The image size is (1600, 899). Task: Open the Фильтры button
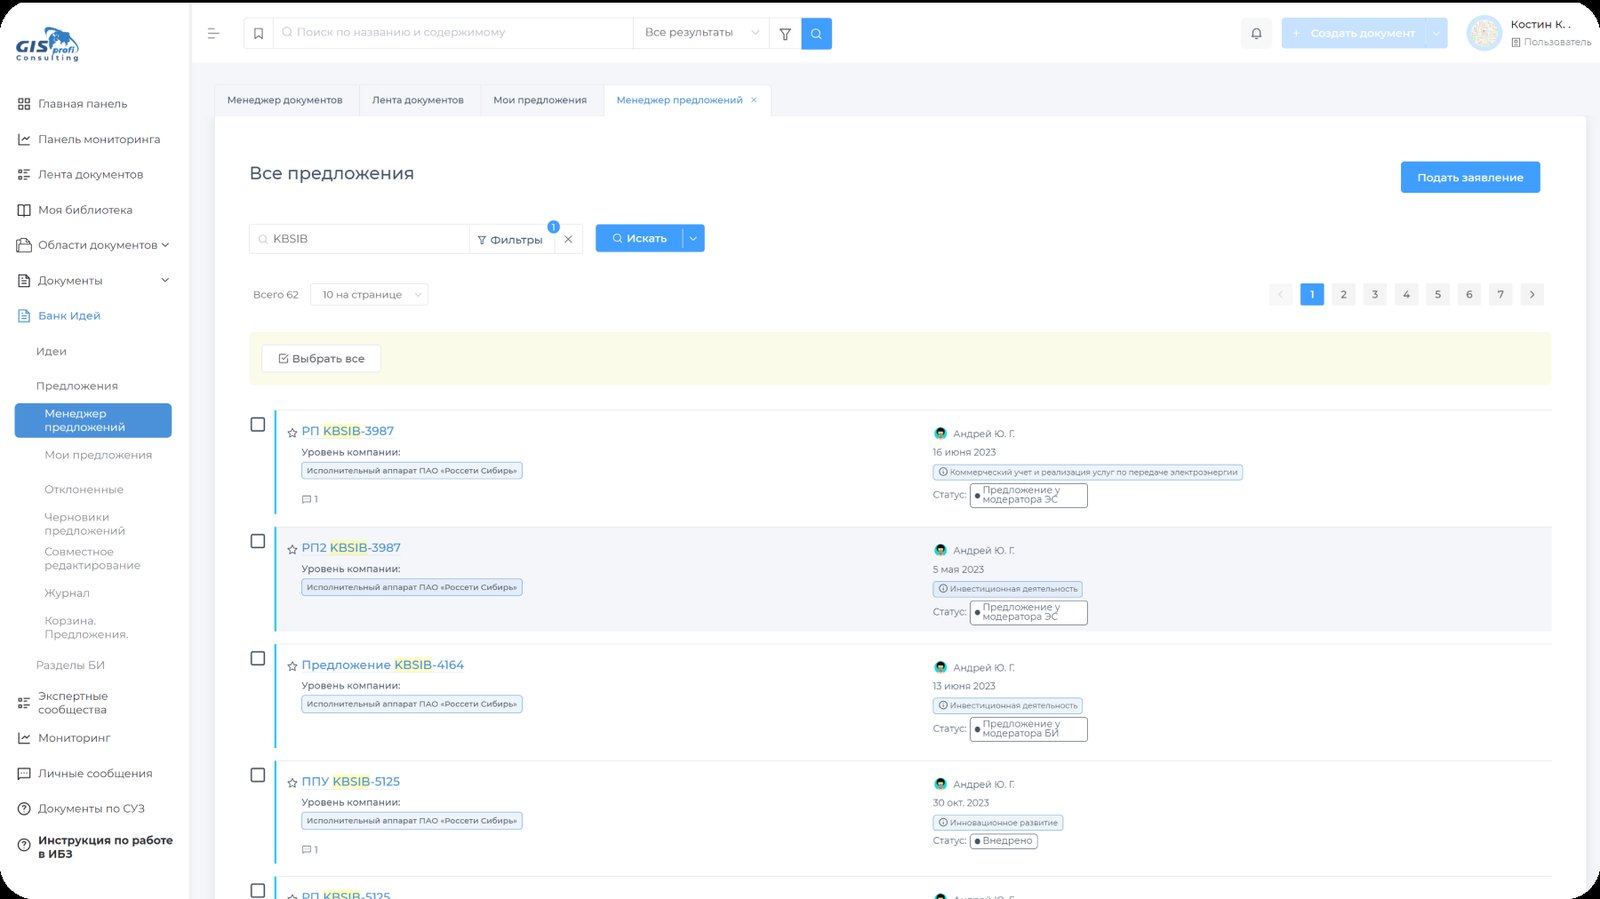[x=510, y=239]
